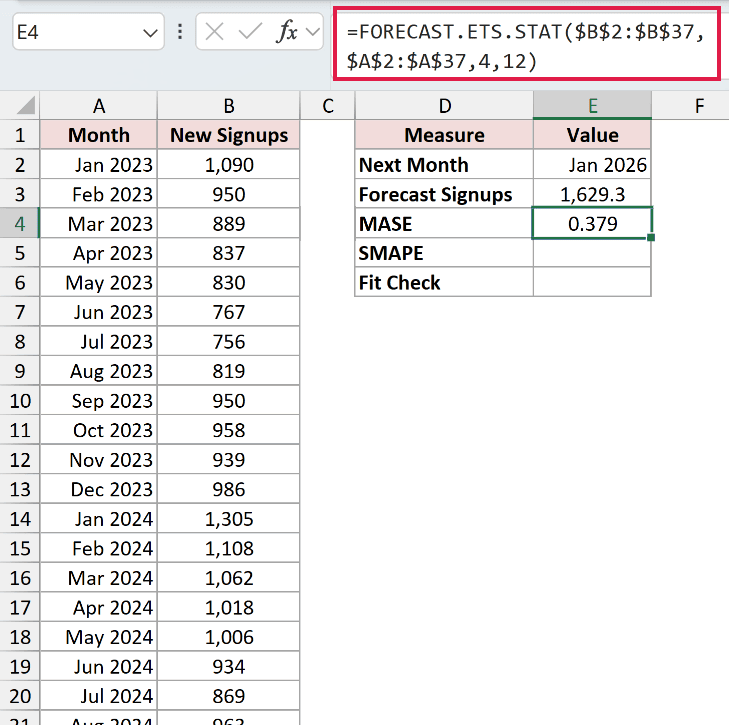Click the cell containing 1,062
This screenshot has height=725, width=729.
point(229,578)
